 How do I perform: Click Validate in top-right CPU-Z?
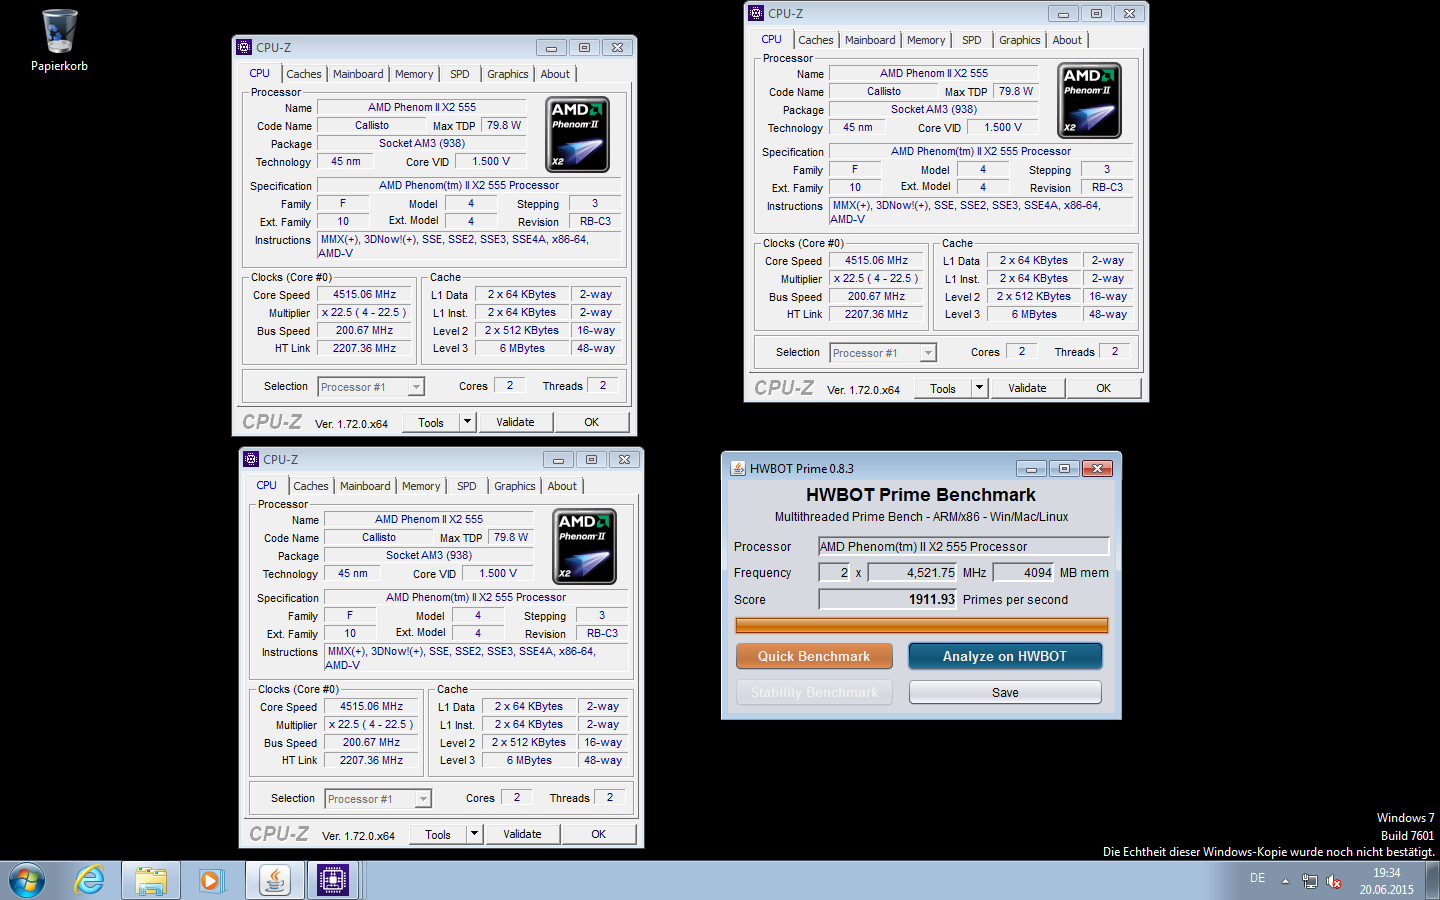1027,388
